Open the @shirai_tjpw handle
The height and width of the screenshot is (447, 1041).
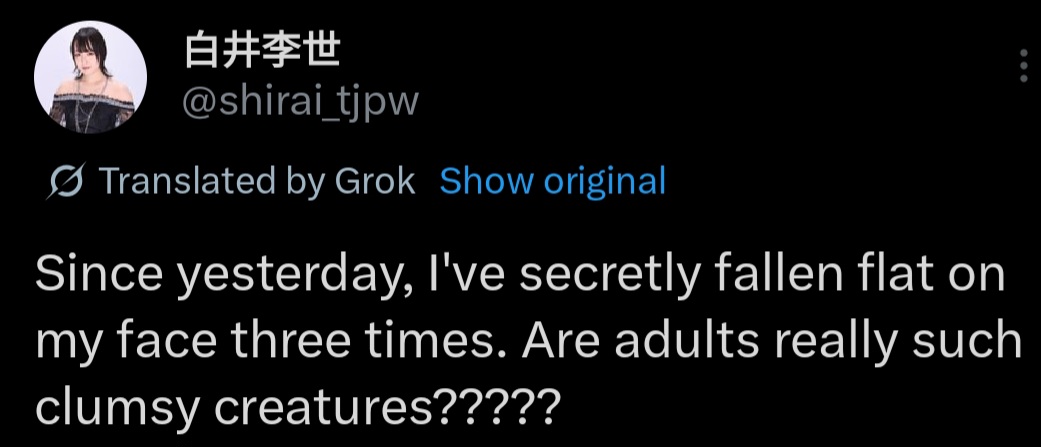pyautogui.click(x=301, y=100)
